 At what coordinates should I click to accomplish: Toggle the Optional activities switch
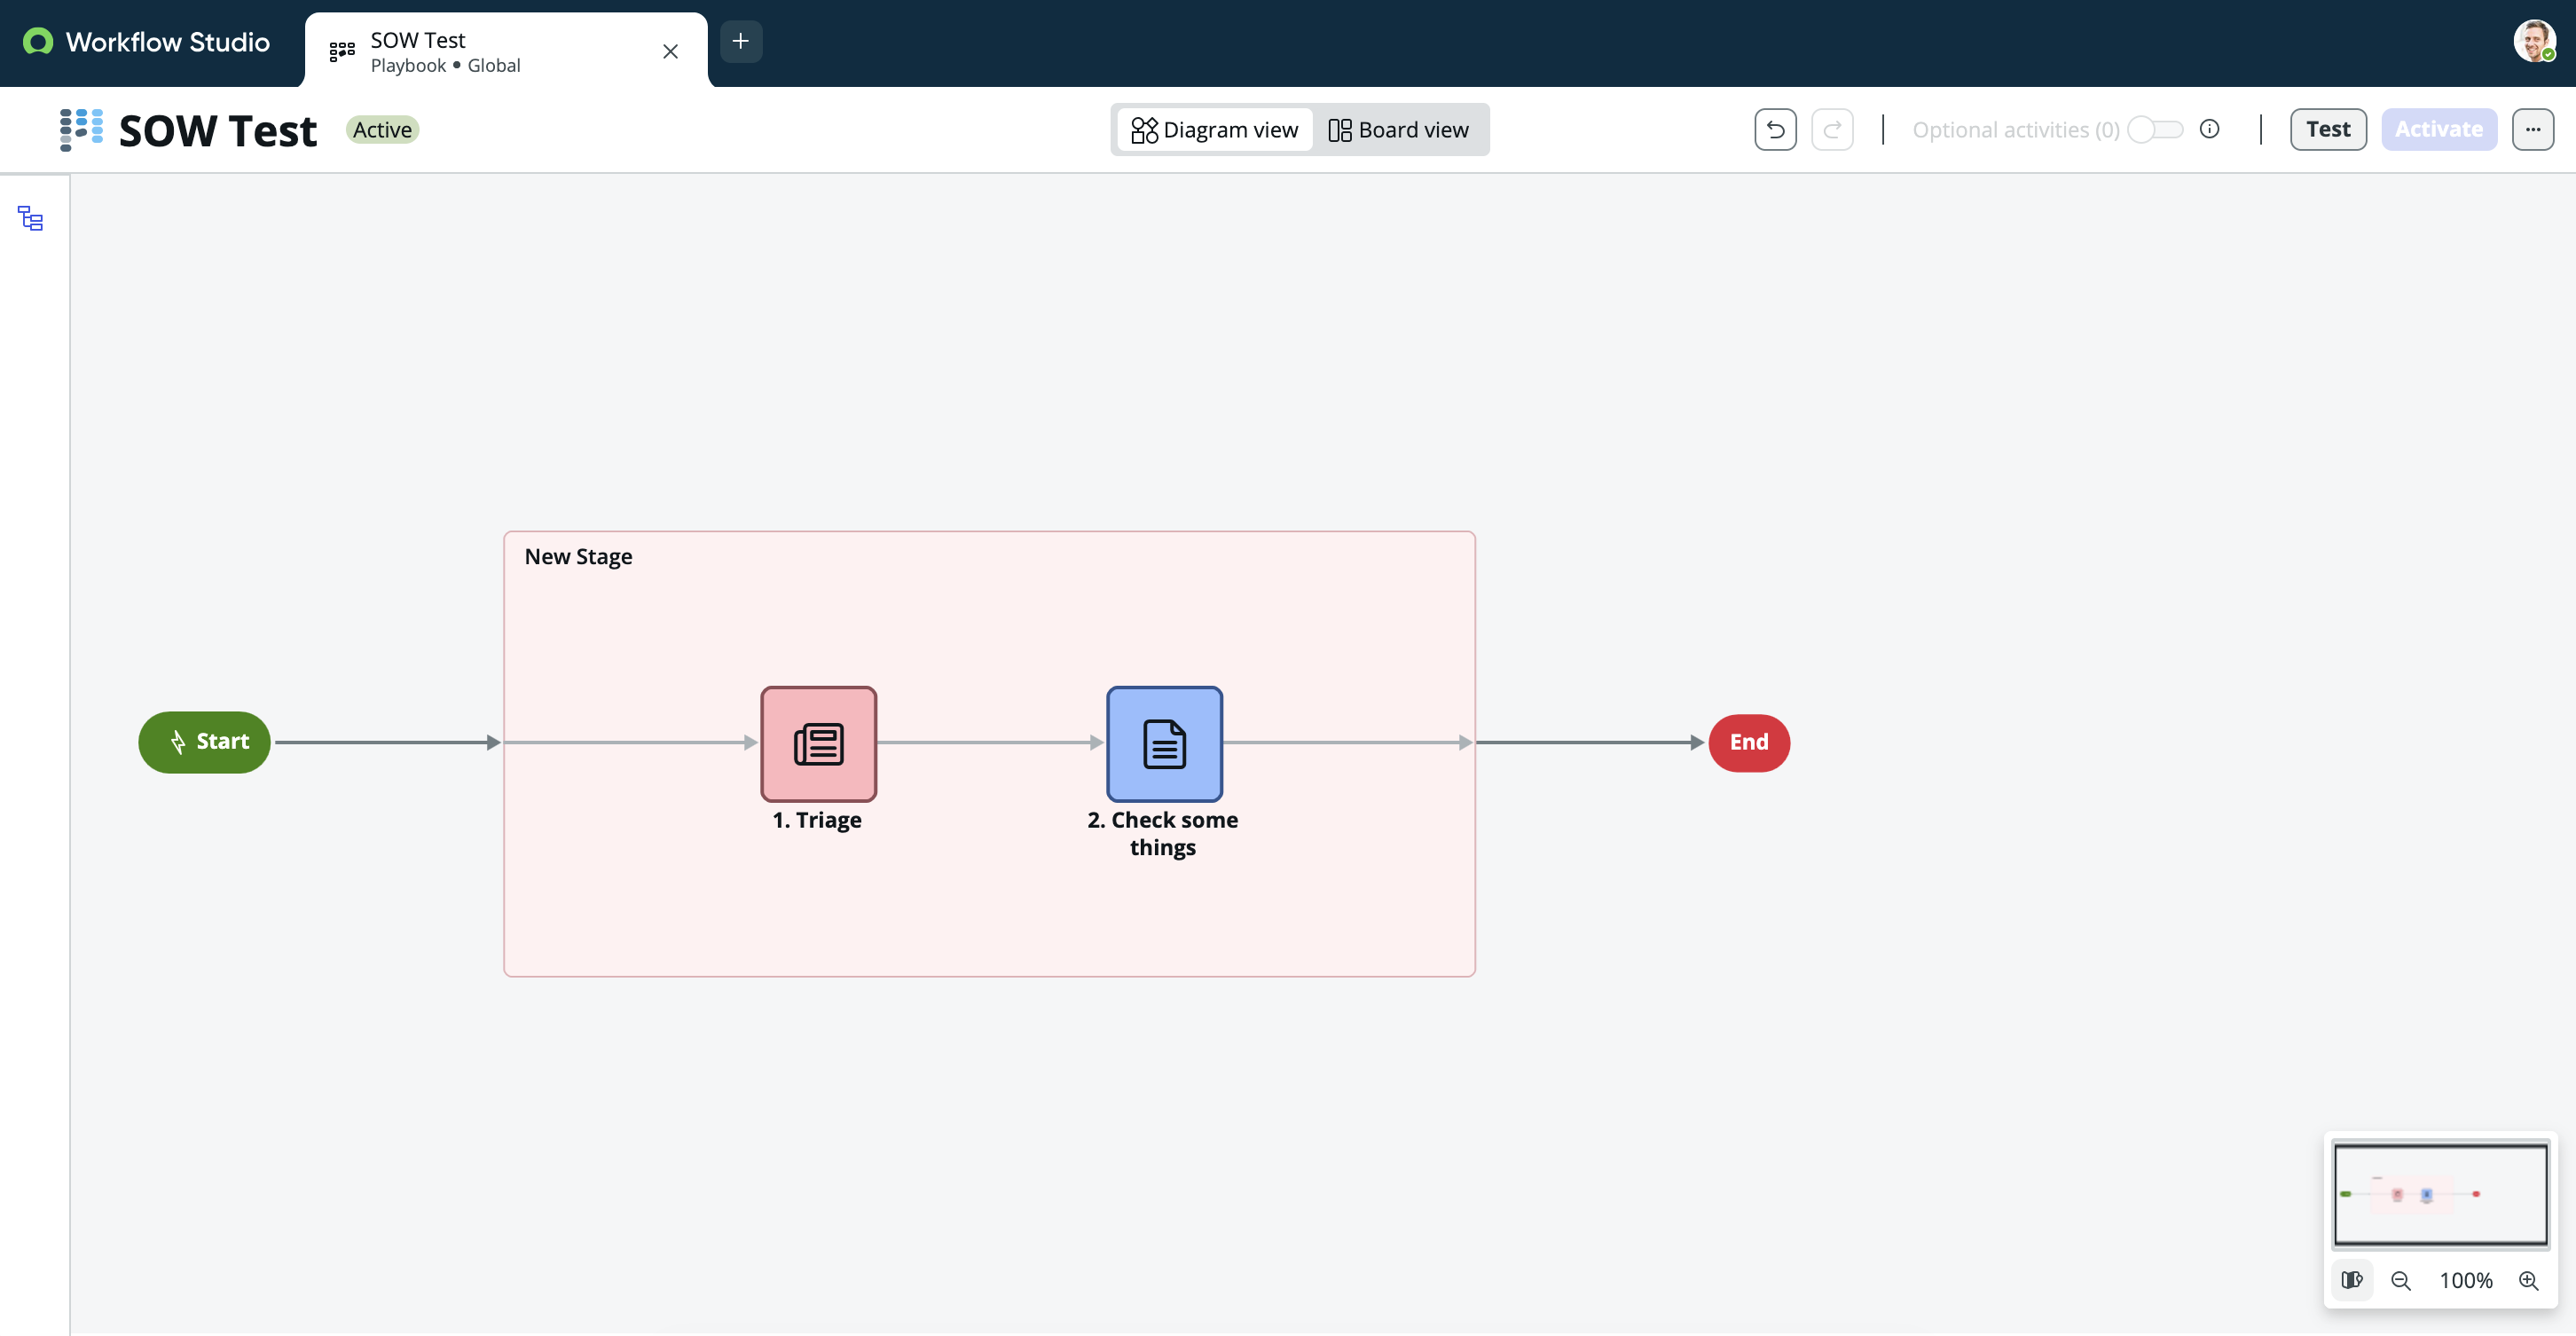coord(2155,130)
